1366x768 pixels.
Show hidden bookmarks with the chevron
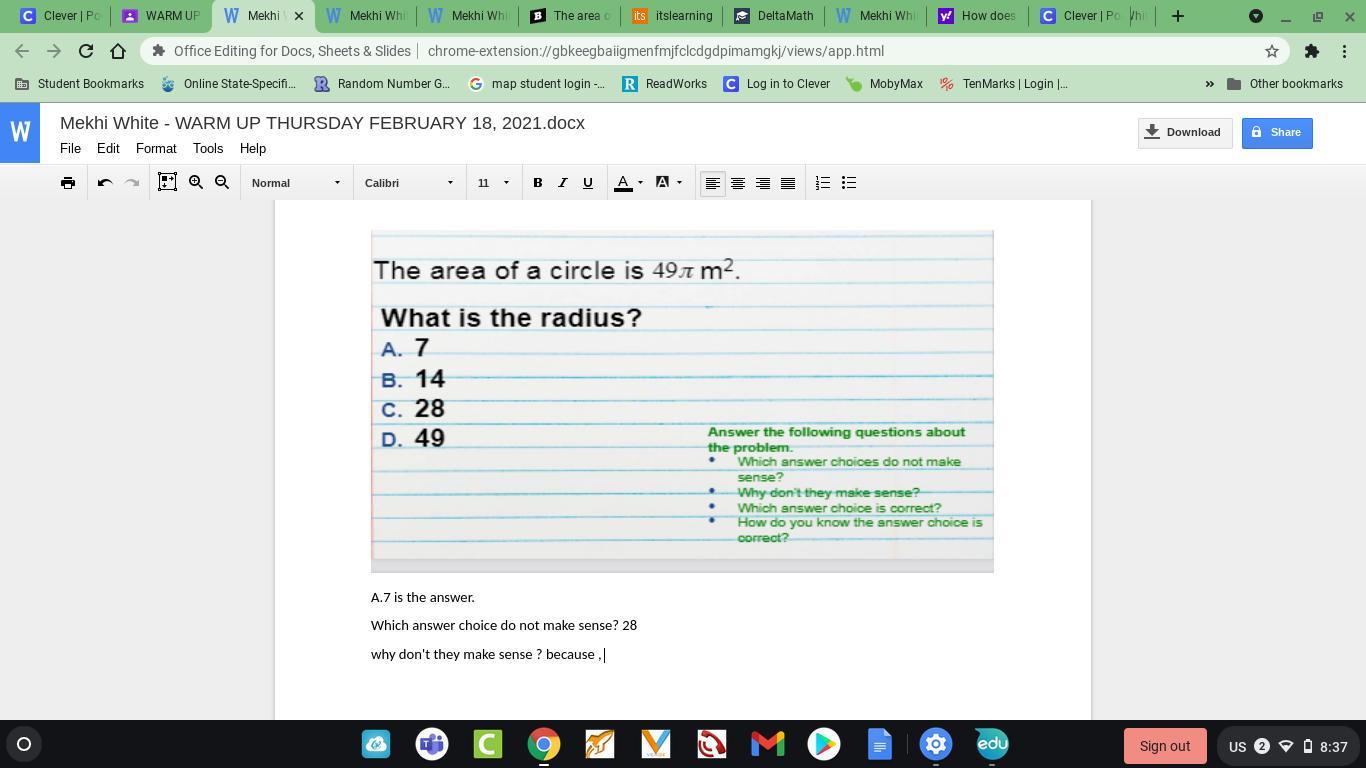1209,84
